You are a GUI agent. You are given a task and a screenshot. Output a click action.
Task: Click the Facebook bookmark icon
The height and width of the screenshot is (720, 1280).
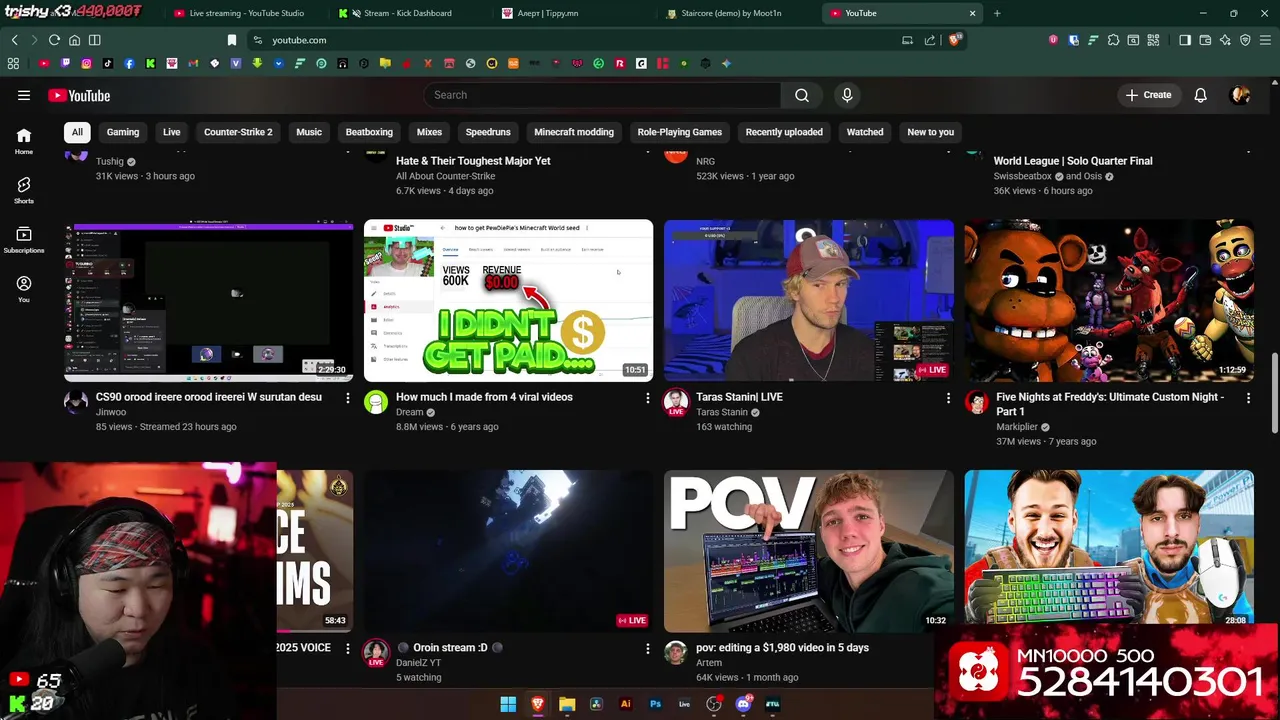point(129,63)
